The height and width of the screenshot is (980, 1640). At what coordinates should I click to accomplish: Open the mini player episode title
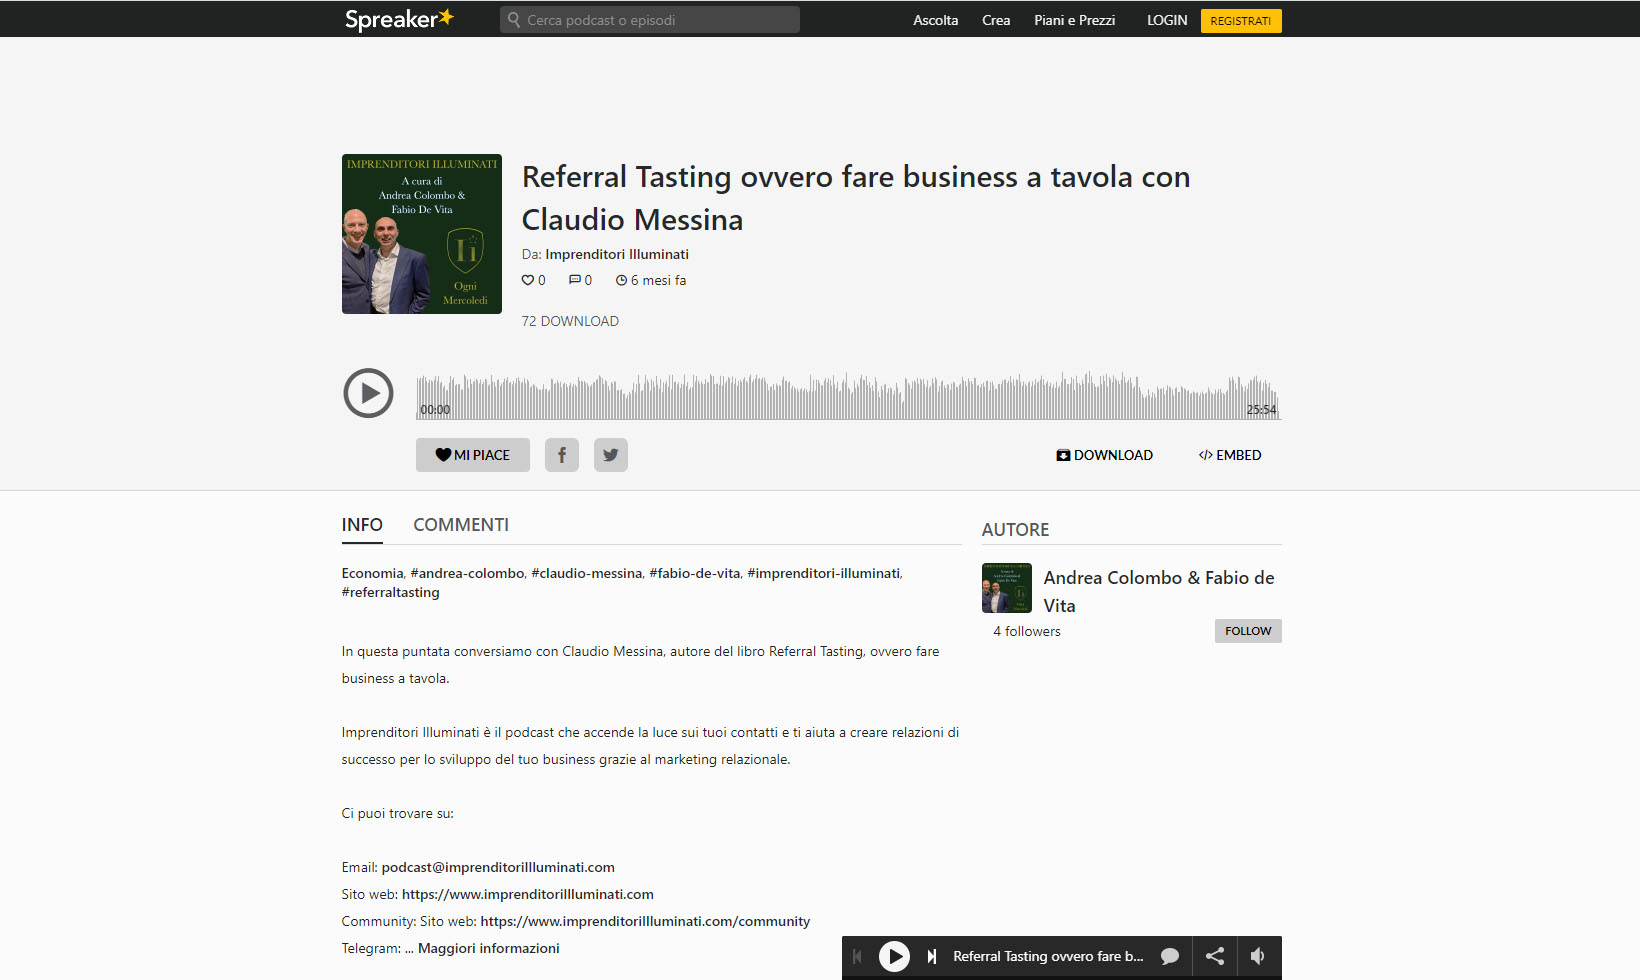(x=1048, y=956)
